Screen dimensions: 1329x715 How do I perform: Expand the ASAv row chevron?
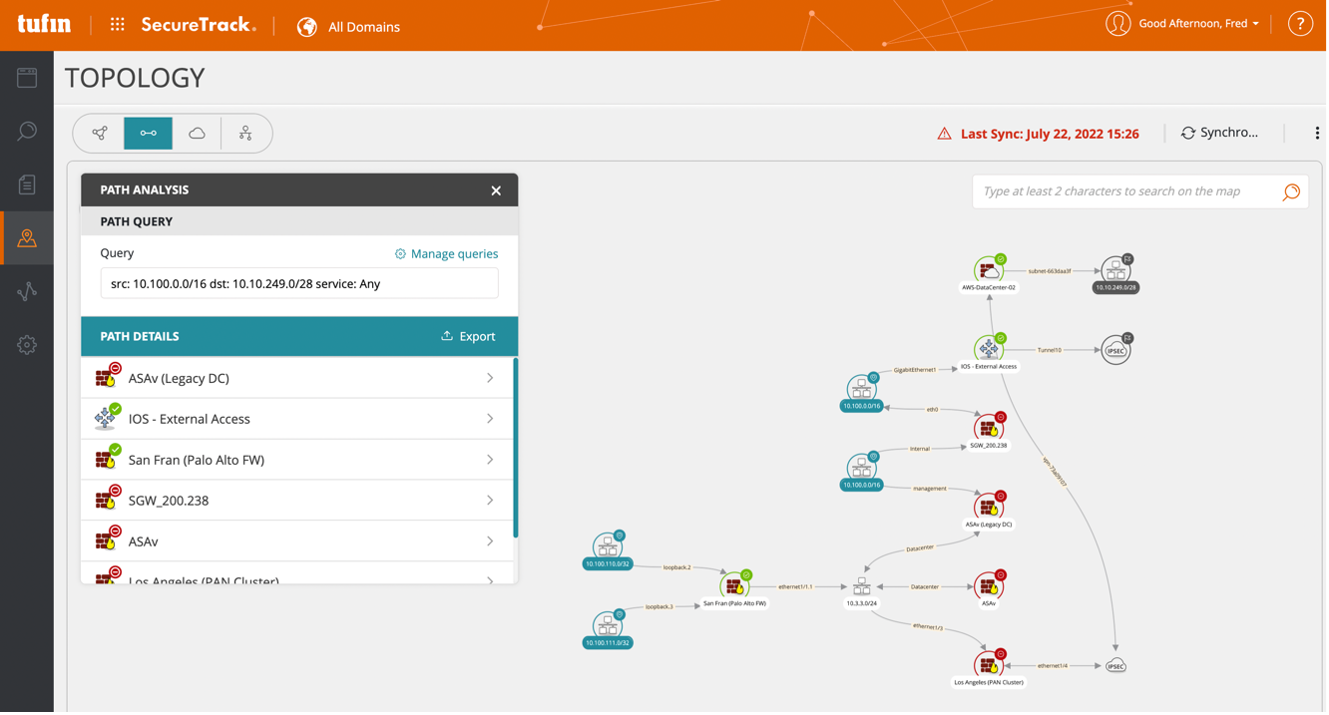[x=490, y=541]
